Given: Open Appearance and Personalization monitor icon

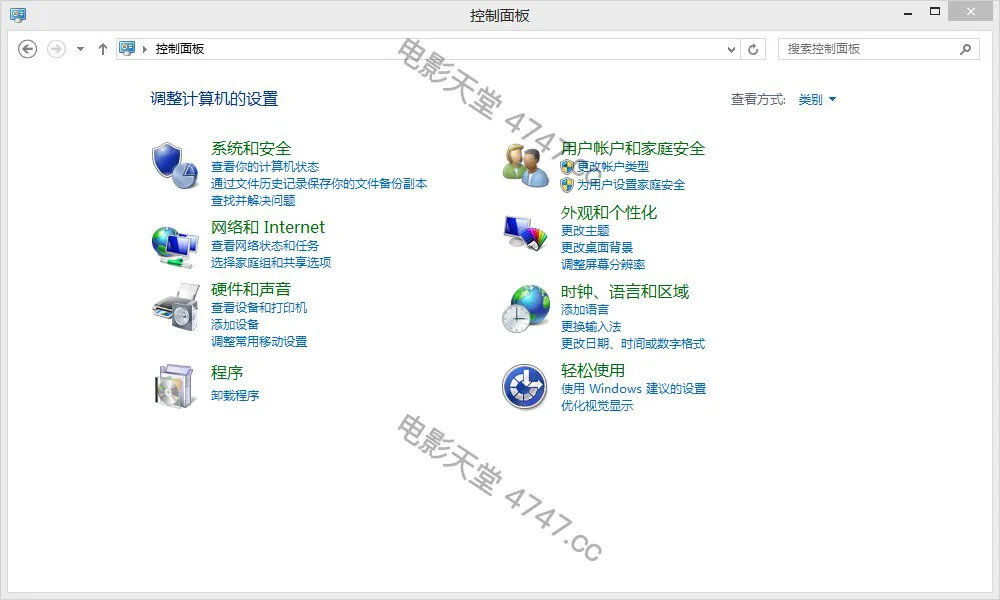Looking at the screenshot, I should tap(525, 233).
